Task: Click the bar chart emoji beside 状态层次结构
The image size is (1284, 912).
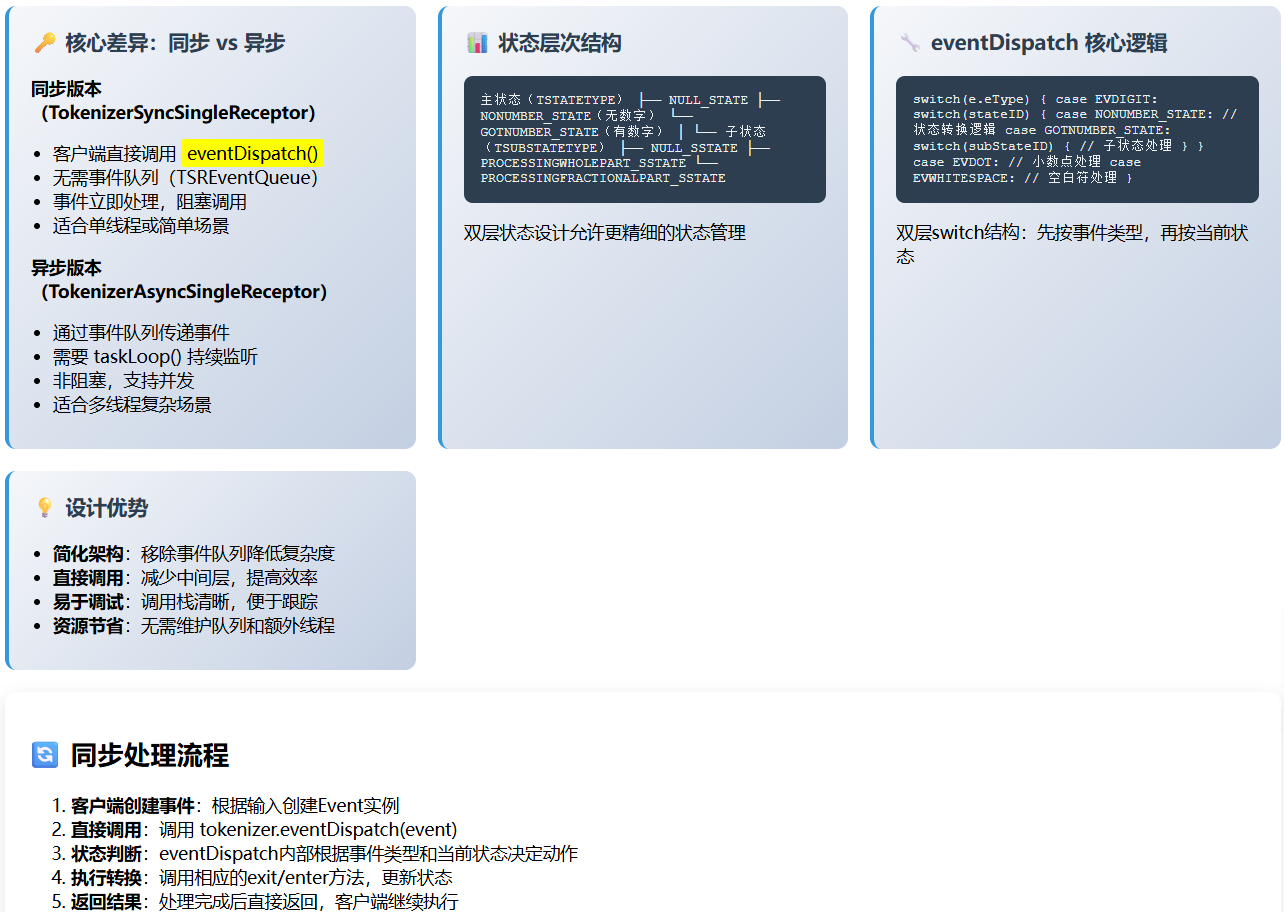Action: 477,43
